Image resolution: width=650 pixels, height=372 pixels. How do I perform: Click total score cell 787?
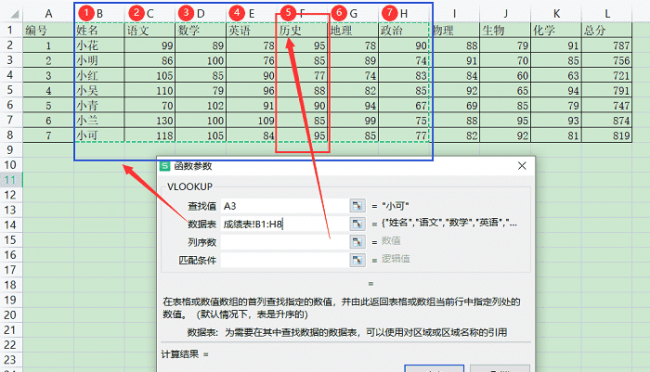(x=607, y=45)
